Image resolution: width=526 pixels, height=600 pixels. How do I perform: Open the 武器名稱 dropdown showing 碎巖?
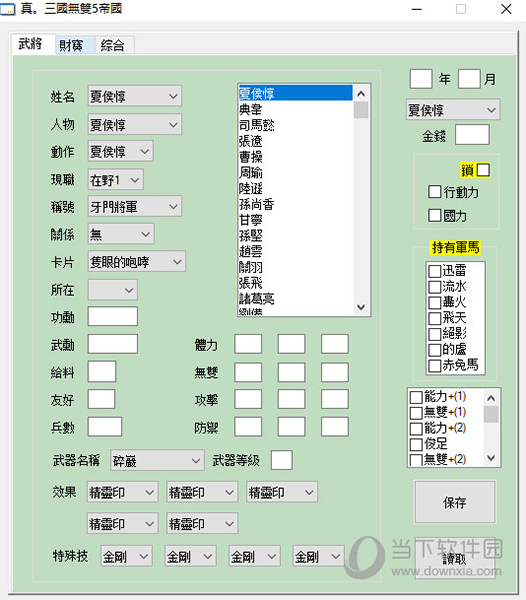[x=157, y=460]
